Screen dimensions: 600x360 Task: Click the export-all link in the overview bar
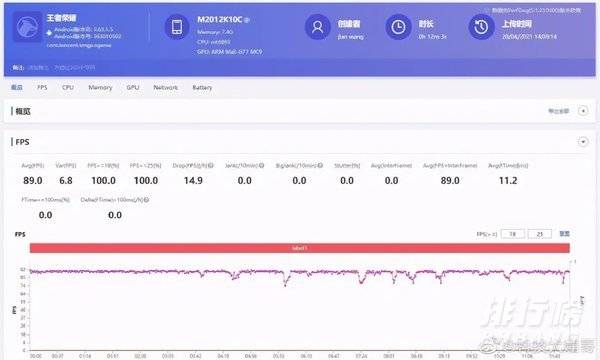click(559, 111)
